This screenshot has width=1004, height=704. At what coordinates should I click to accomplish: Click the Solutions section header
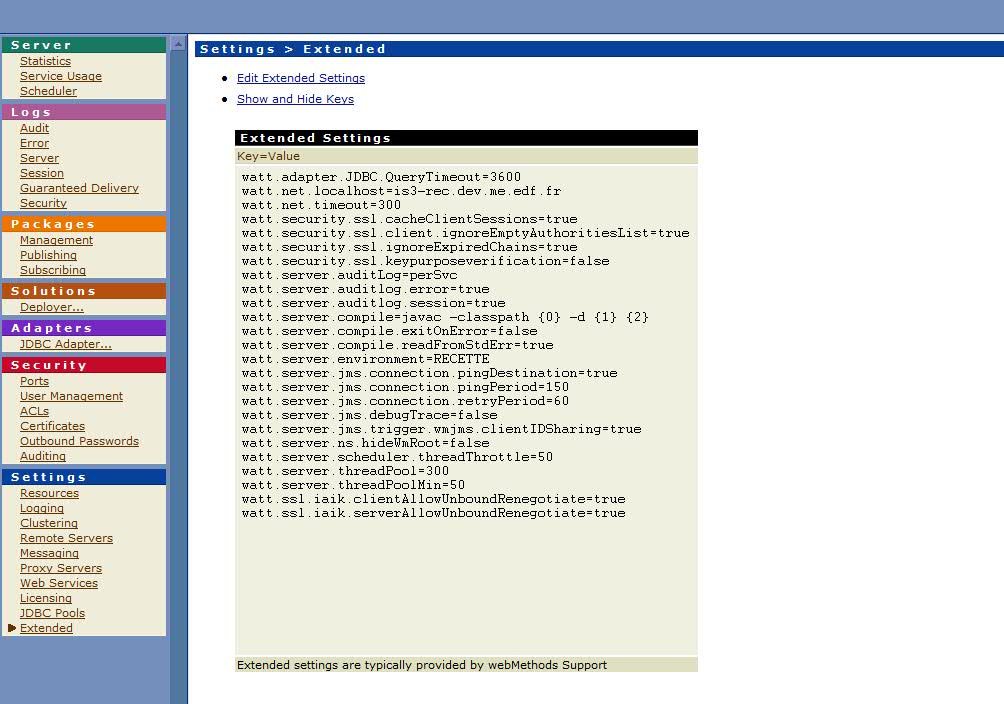coord(84,291)
